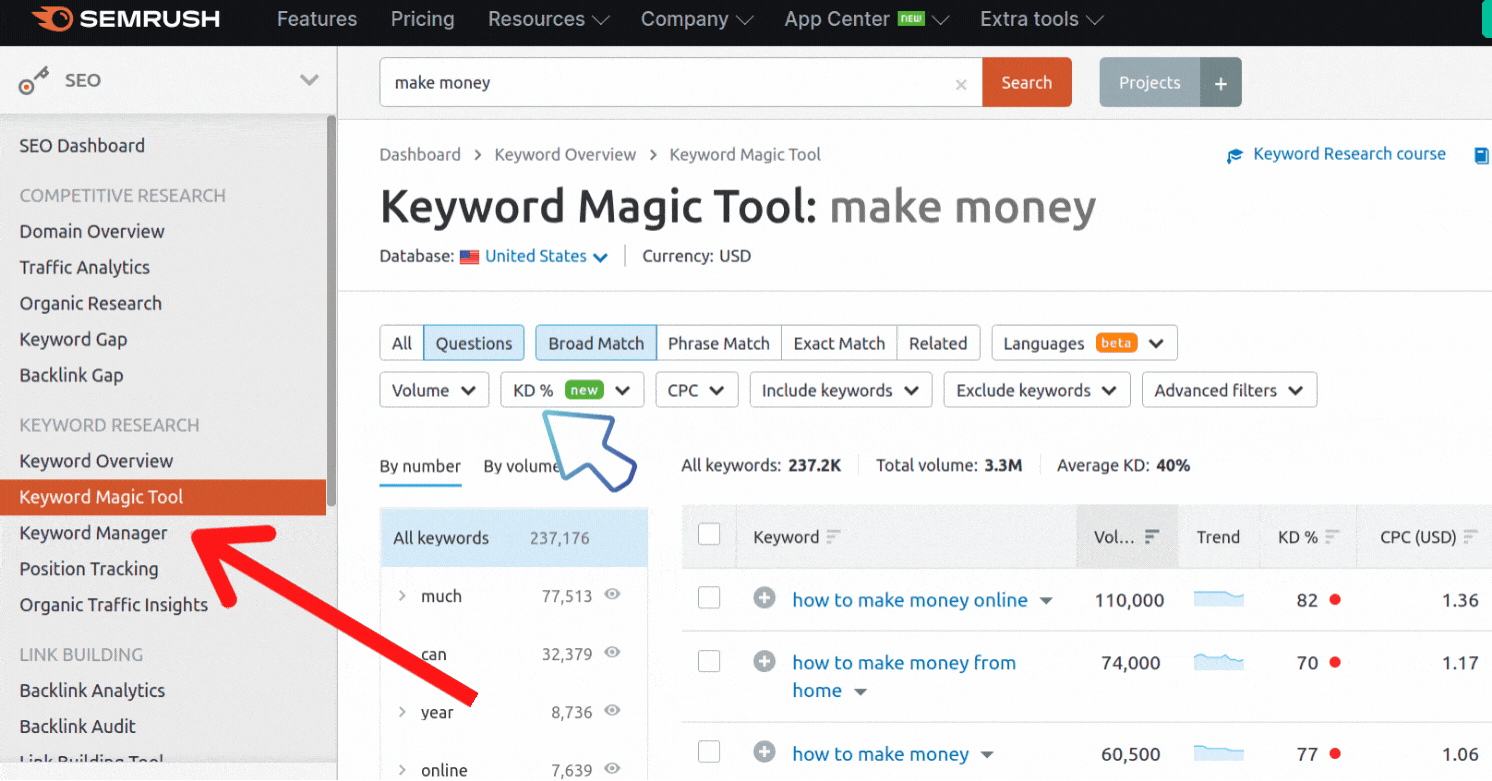1492x781 pixels.
Task: Click the orange Search button
Action: pos(1027,83)
